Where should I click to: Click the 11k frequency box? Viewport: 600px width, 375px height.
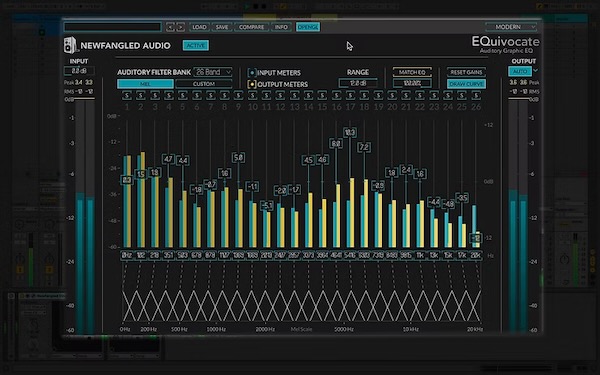(x=420, y=255)
